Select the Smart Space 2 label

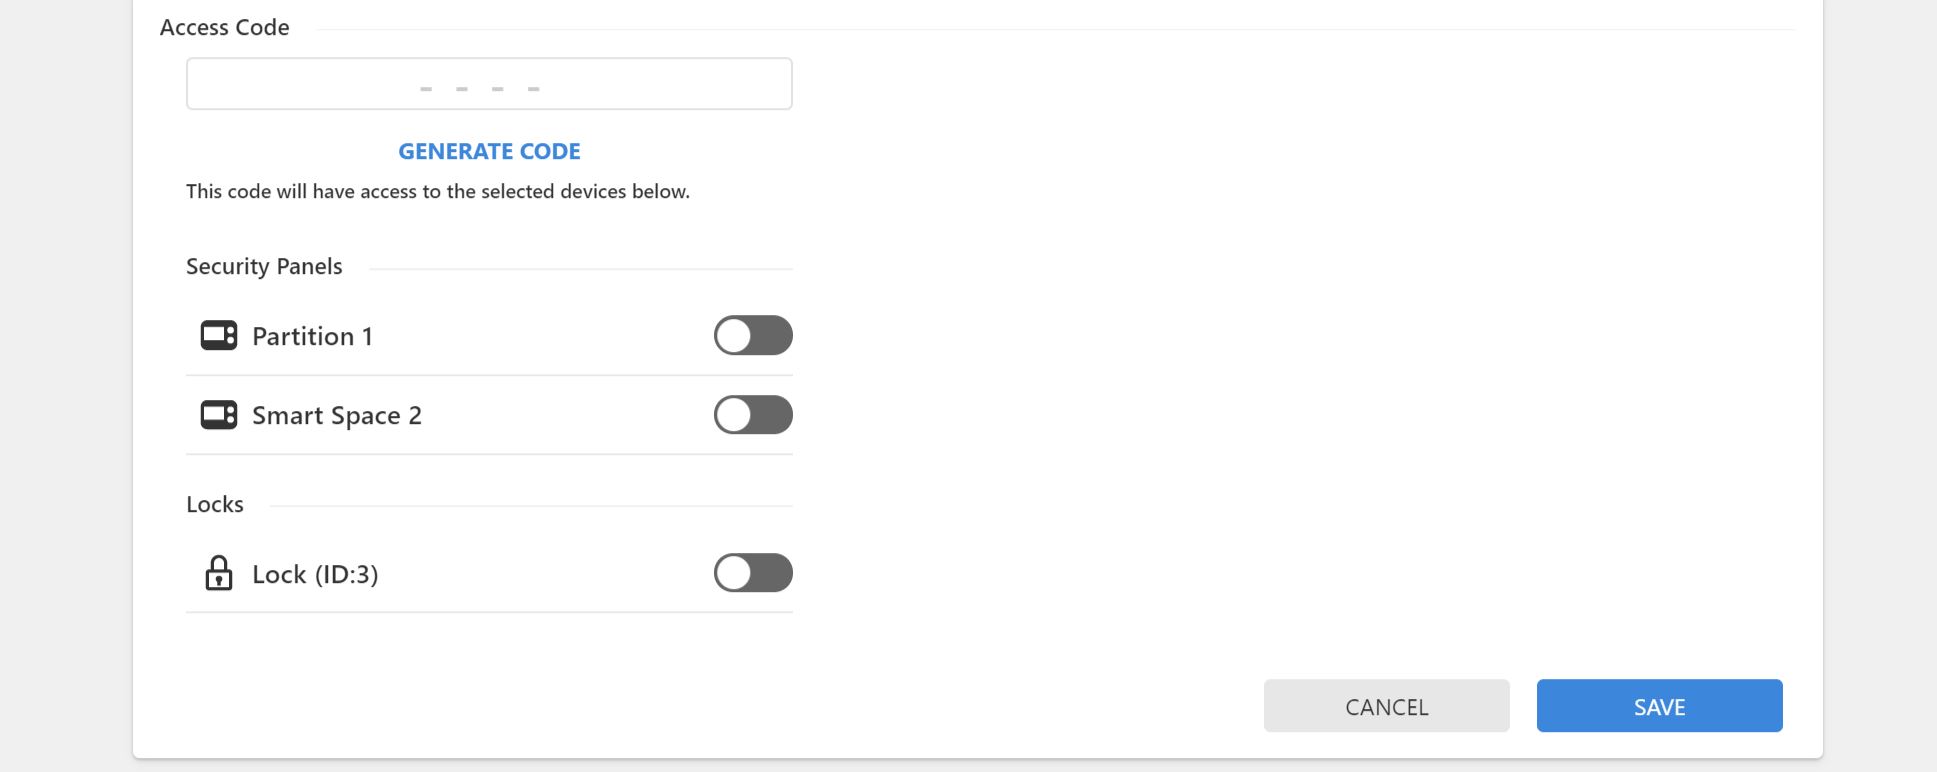337,415
